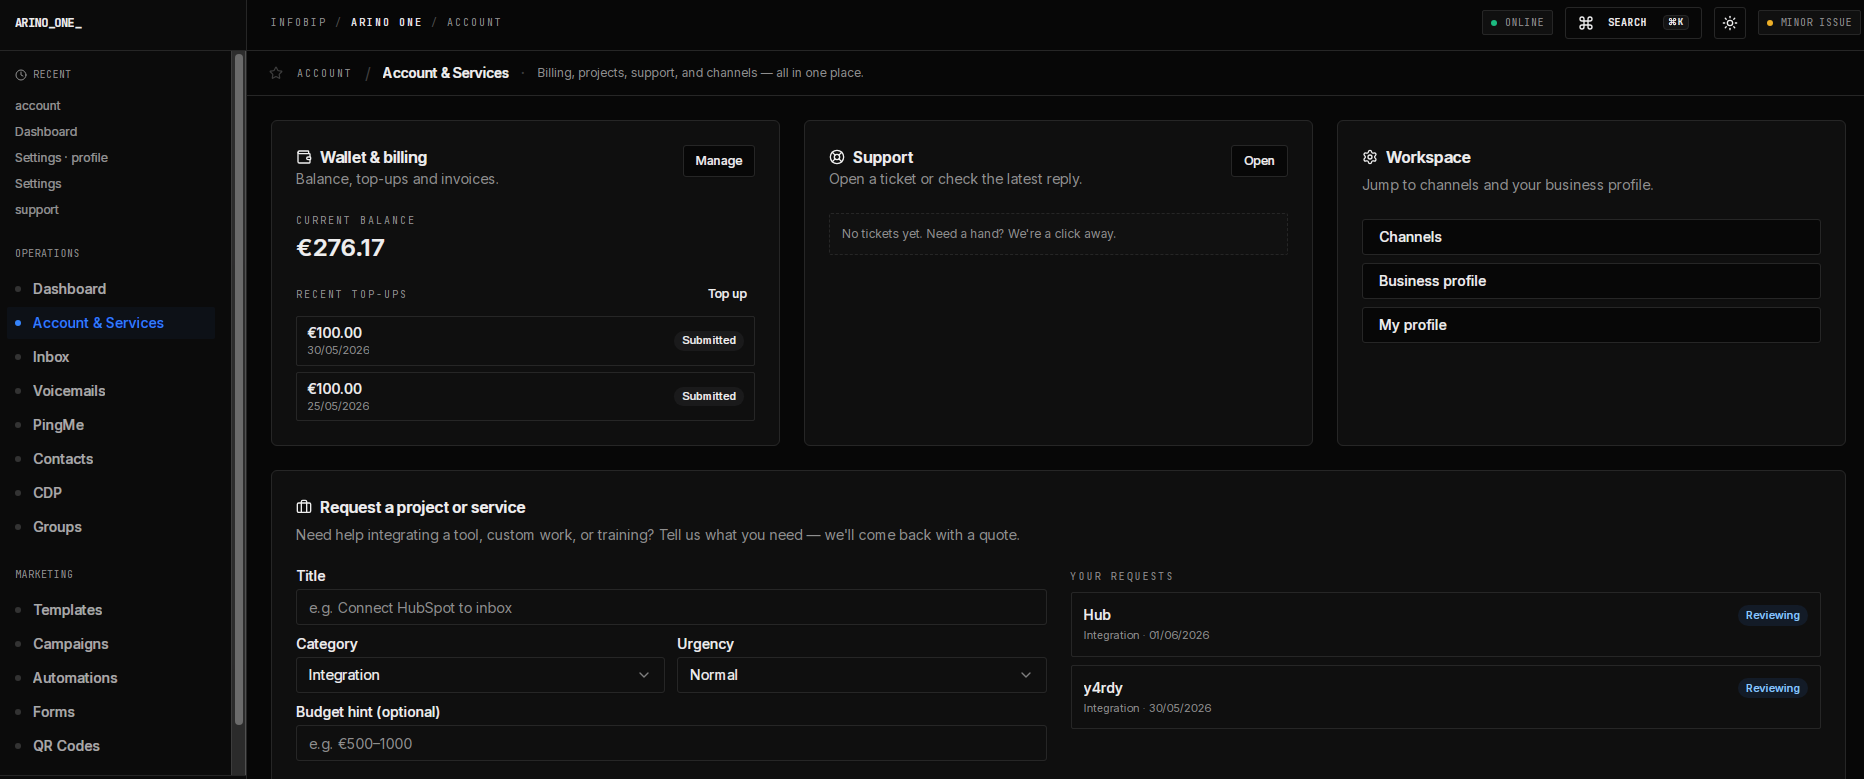Open Campaigns under Marketing
This screenshot has width=1864, height=779.
click(111, 644)
